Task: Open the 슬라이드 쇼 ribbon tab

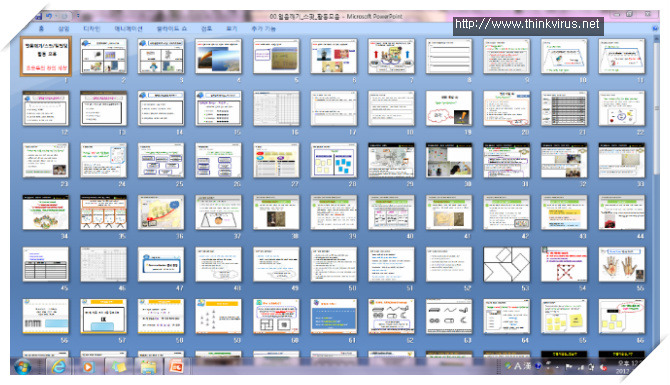Action: (x=172, y=29)
